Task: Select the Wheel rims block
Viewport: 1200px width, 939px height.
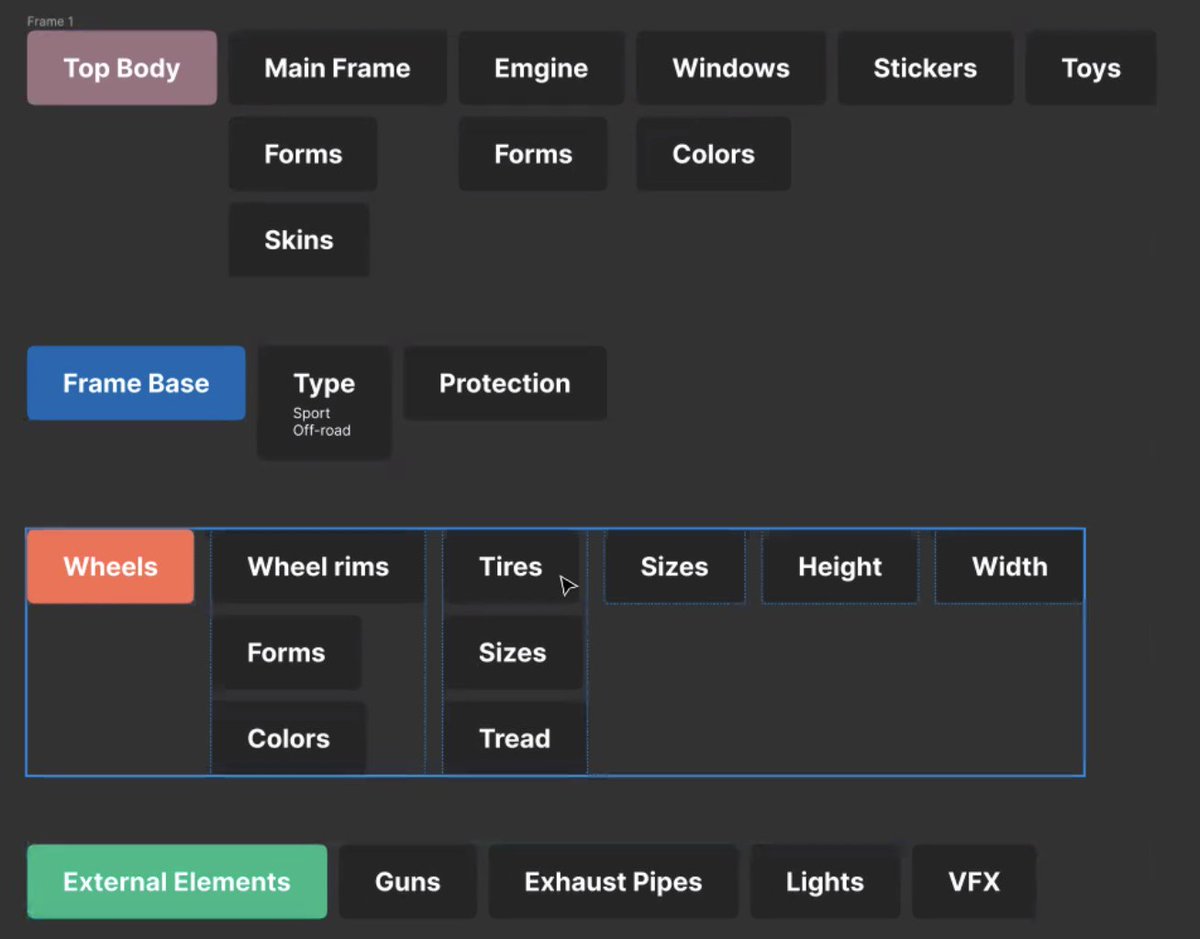Action: pos(318,567)
